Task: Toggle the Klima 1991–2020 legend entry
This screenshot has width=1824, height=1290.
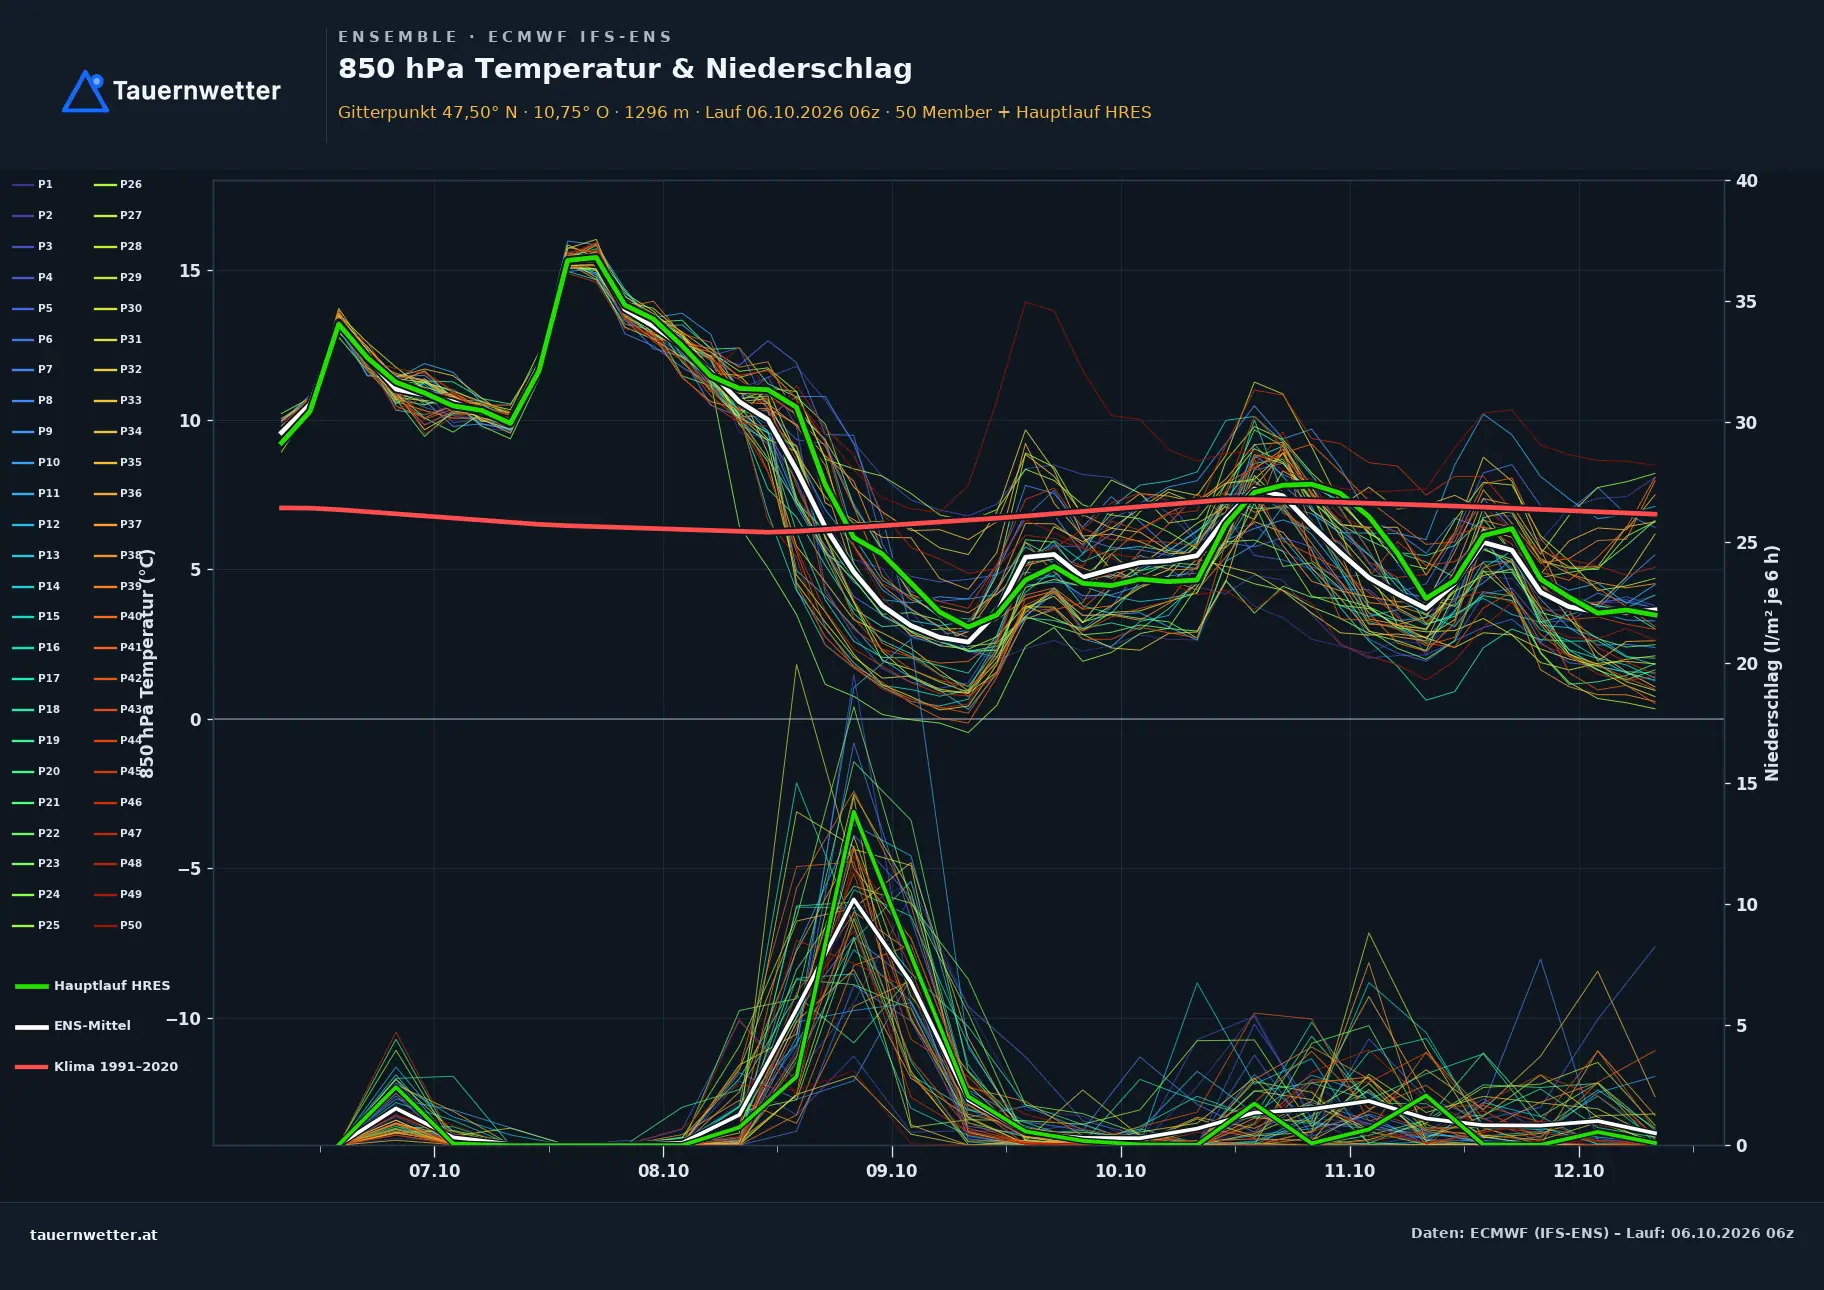Action: click(x=96, y=1067)
